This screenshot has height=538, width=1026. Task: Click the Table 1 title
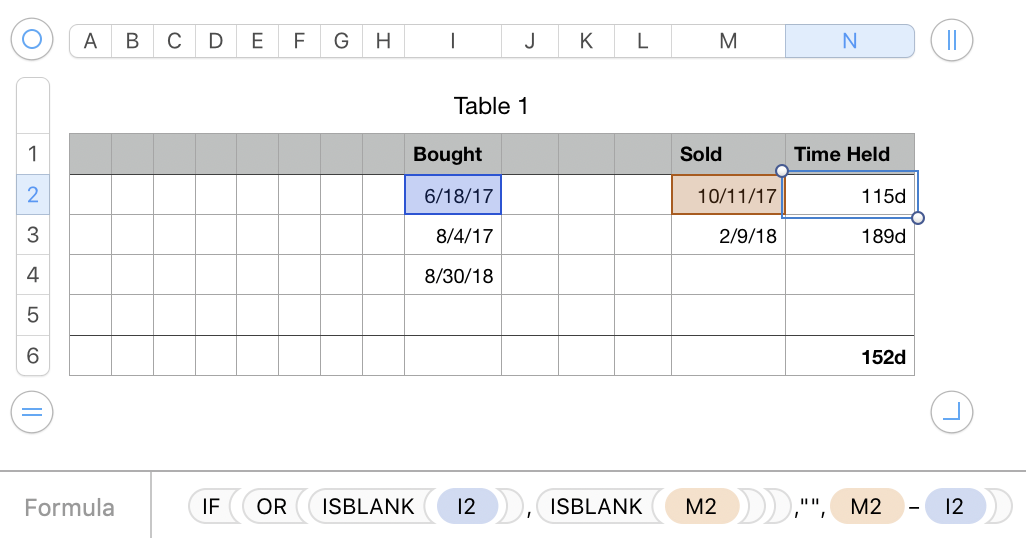(491, 106)
